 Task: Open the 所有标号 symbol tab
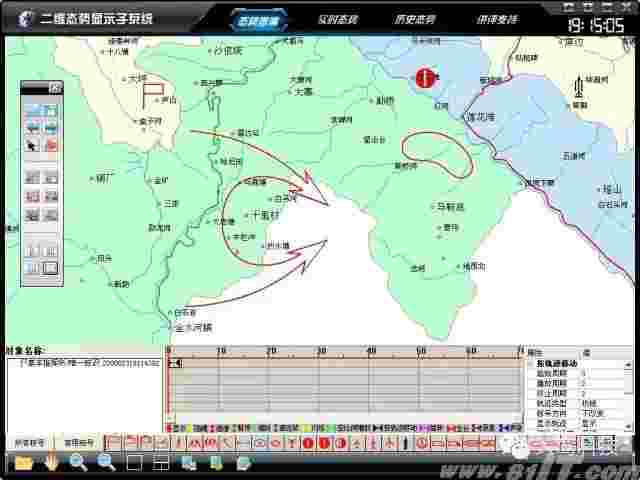point(28,441)
